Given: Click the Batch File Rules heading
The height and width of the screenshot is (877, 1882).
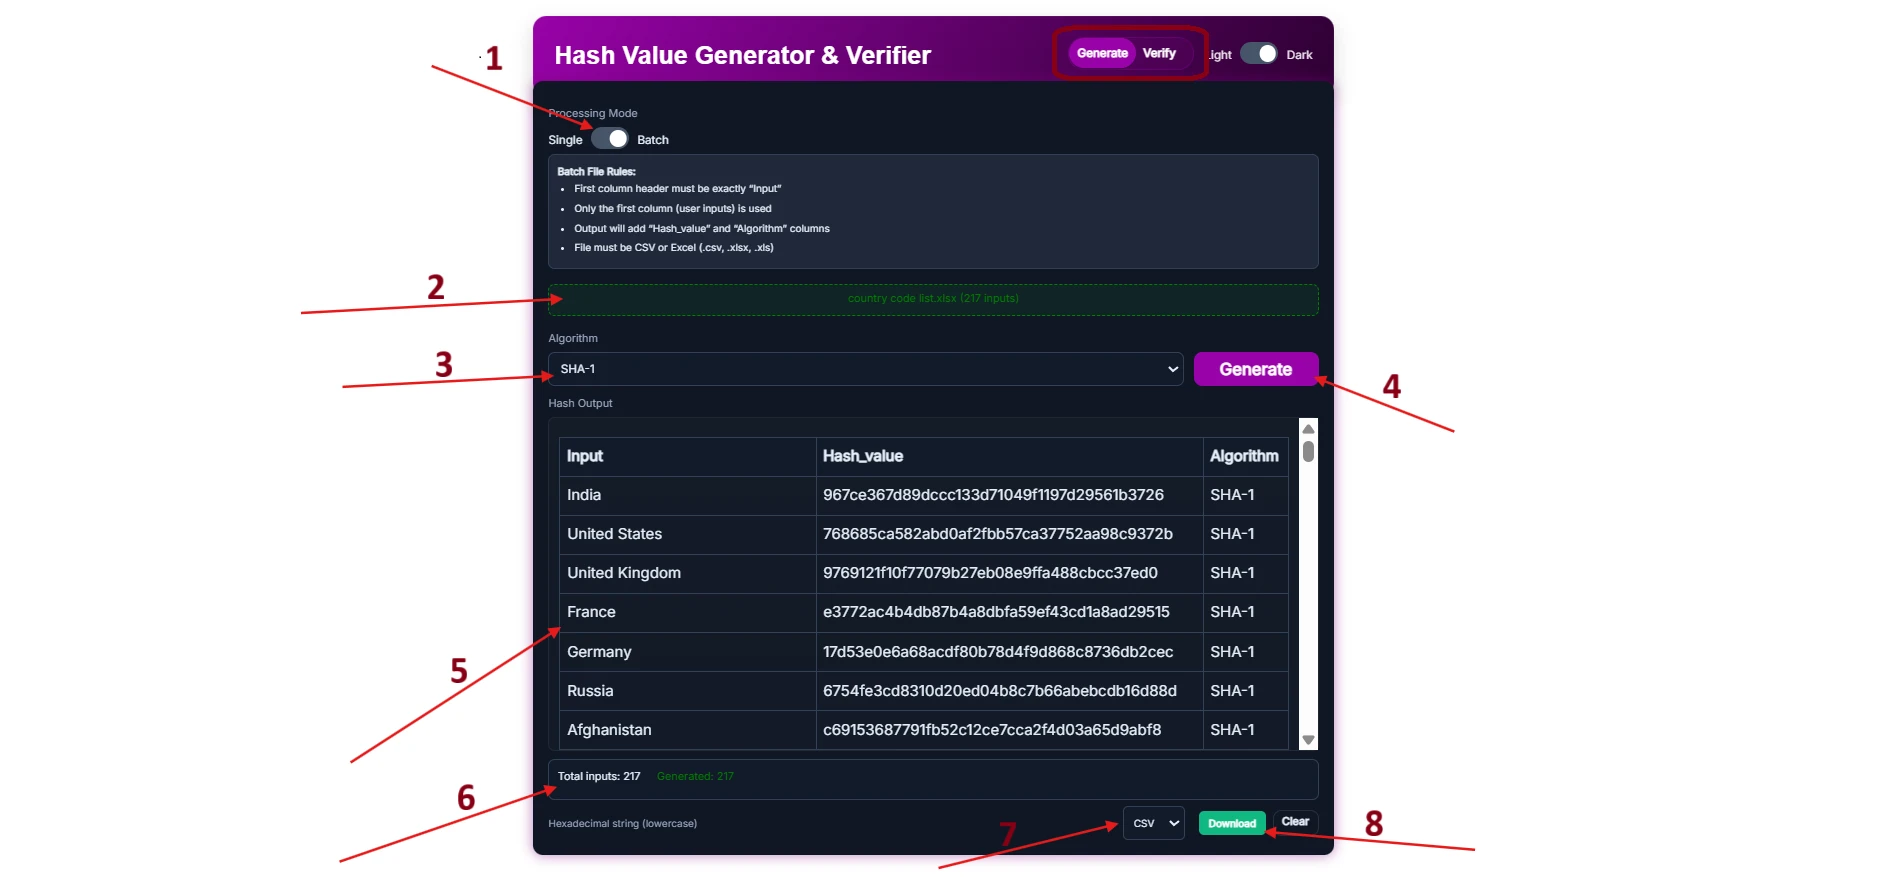Looking at the screenshot, I should (596, 172).
